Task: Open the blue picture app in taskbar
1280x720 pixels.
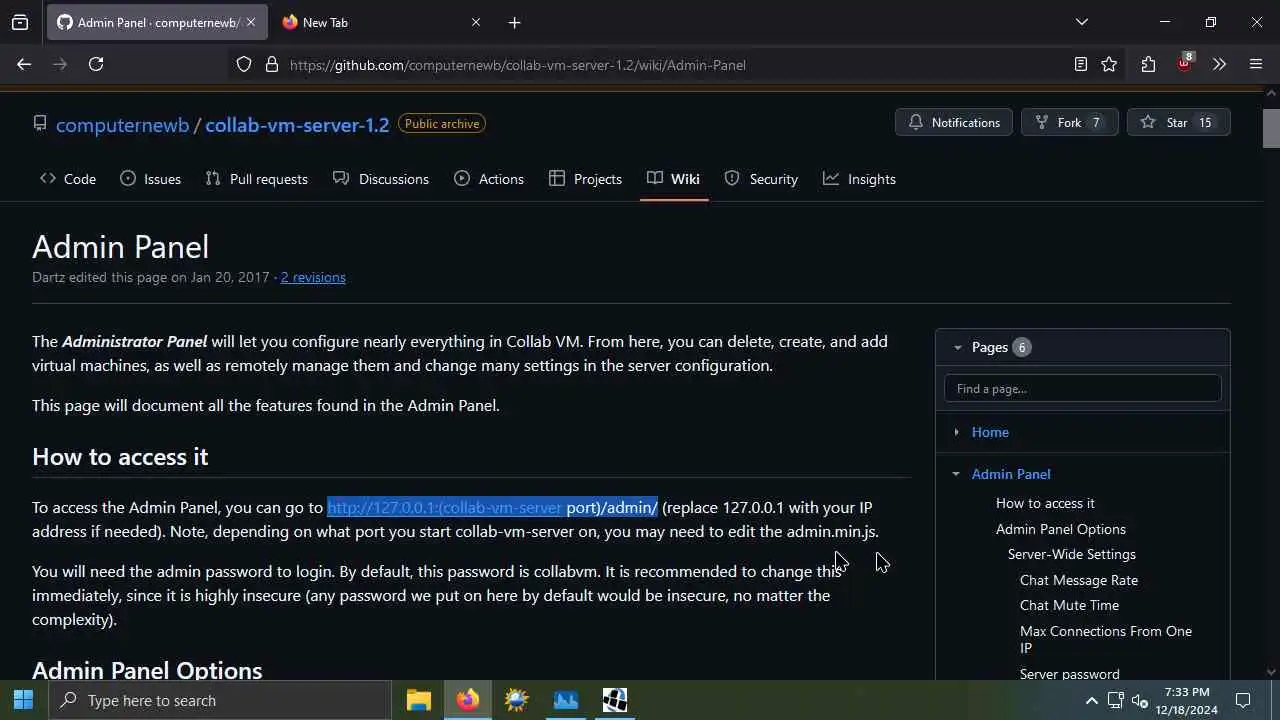Action: [566, 700]
